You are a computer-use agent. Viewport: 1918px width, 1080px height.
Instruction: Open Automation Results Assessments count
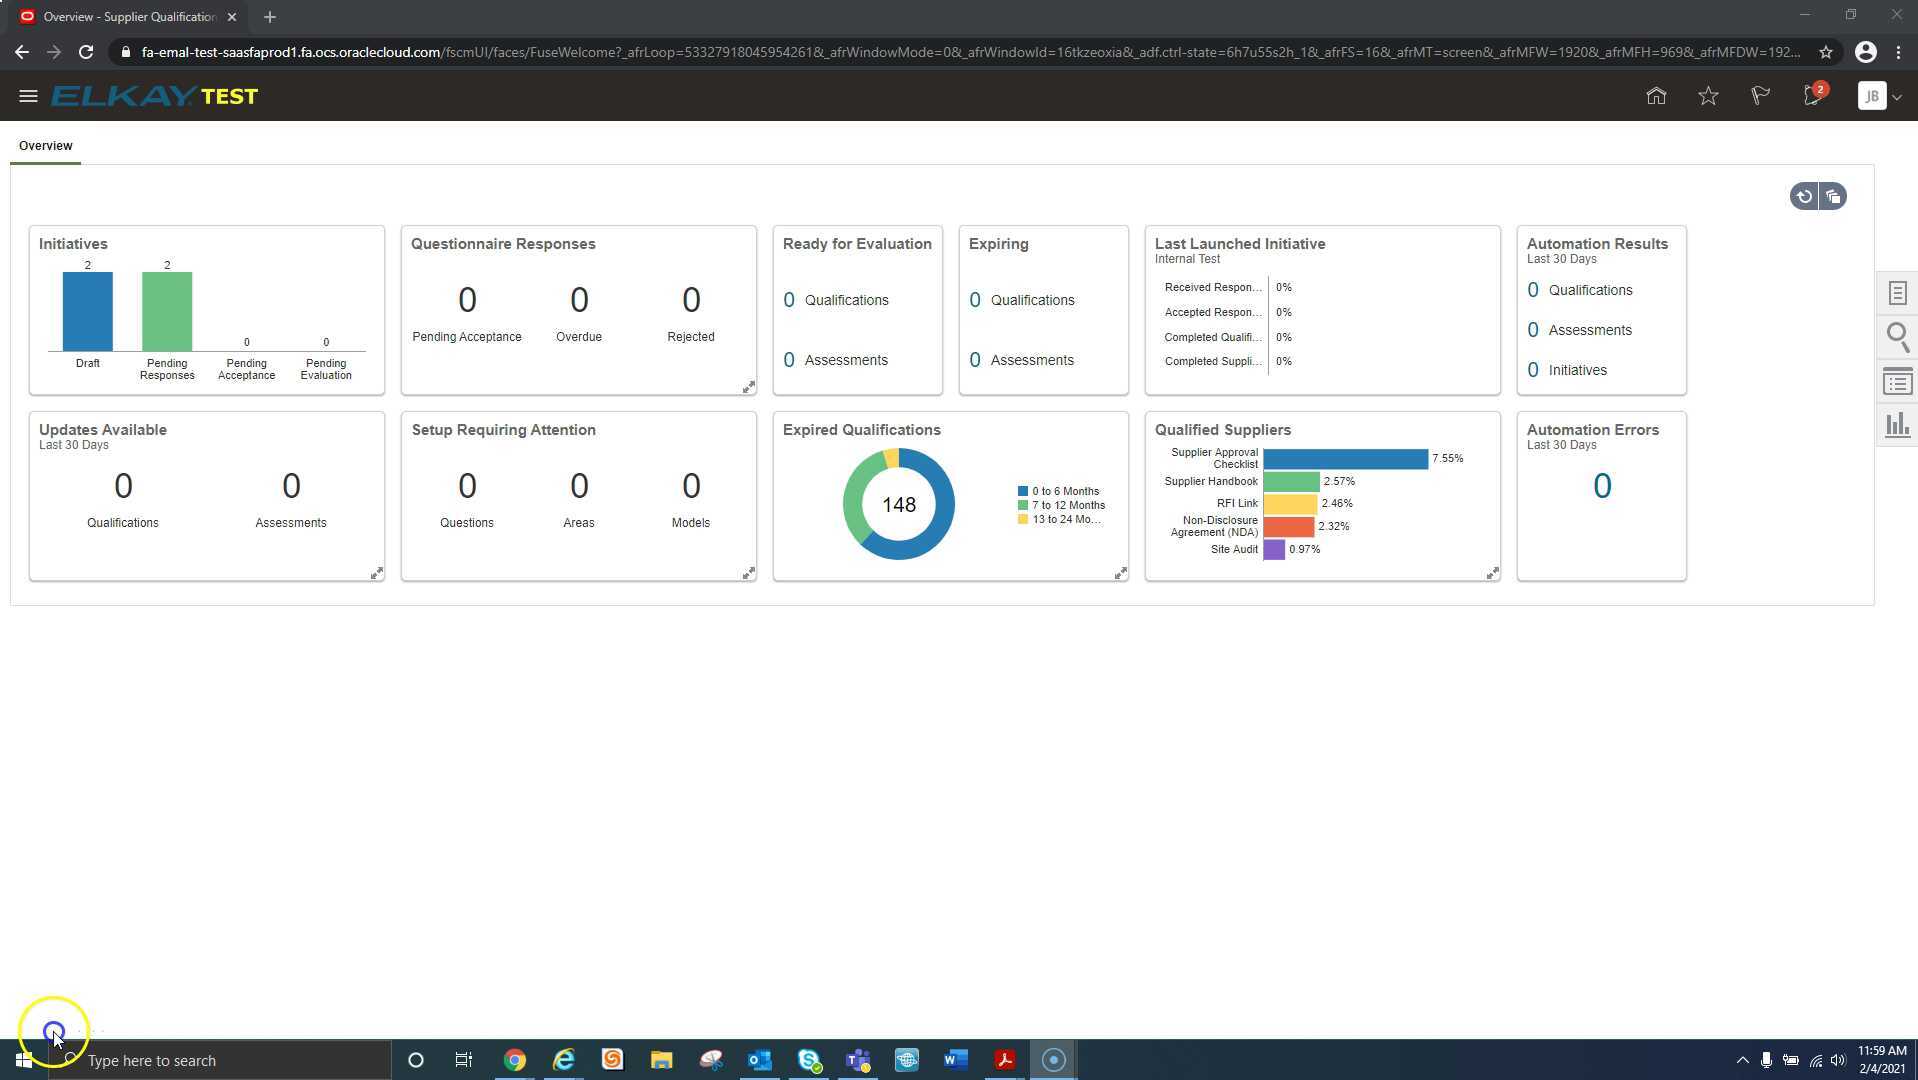pos(1533,330)
